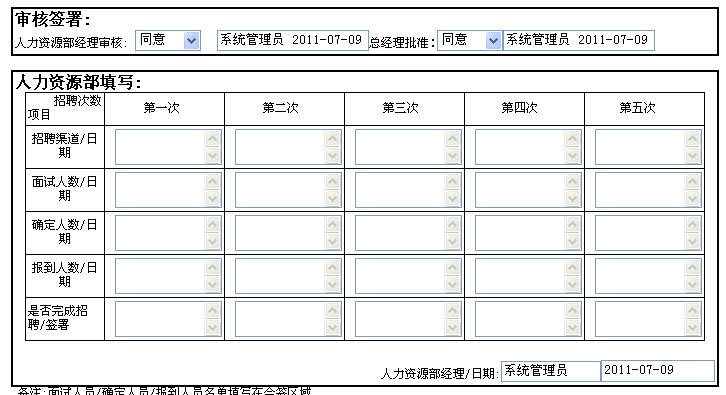Click scroll-down arrow in 确定人数/日期 第四次 box
Screen dimensions: 726x395
(572, 242)
